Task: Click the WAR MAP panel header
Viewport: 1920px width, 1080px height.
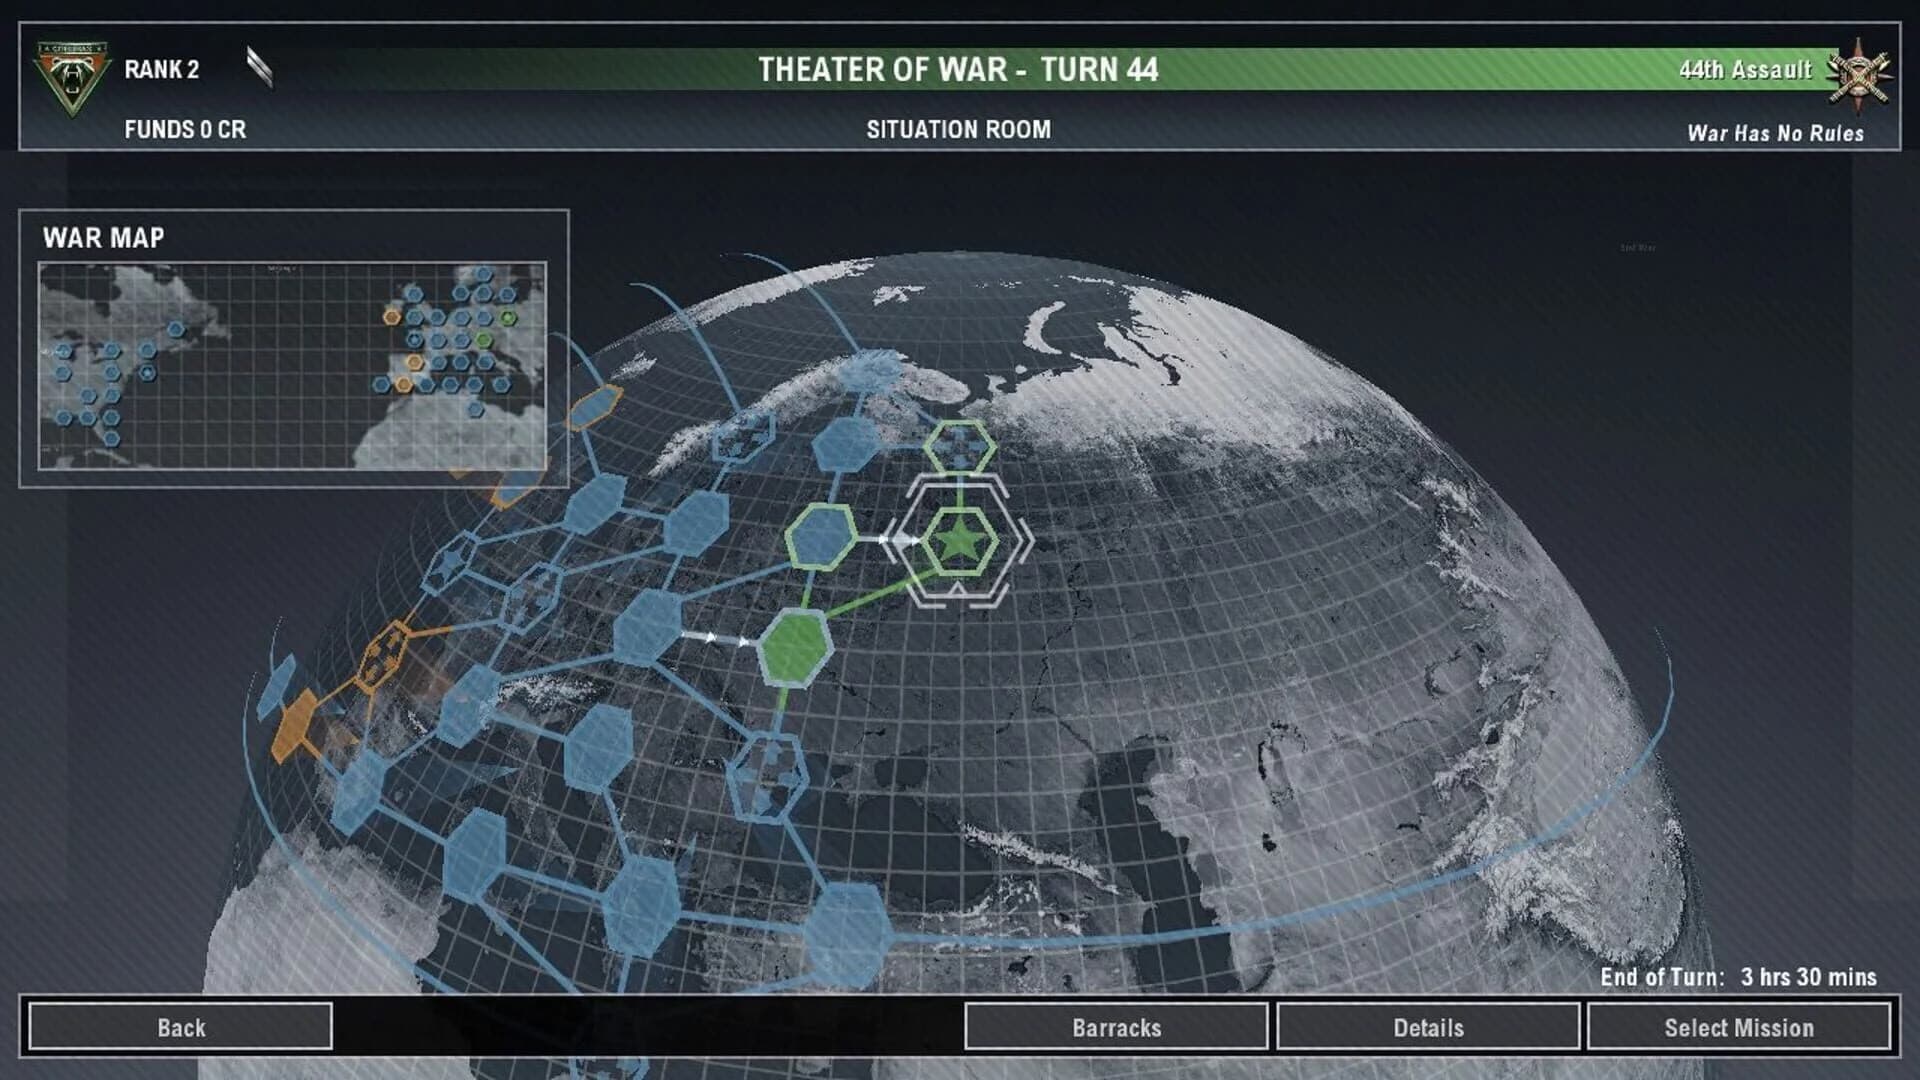Action: [104, 238]
